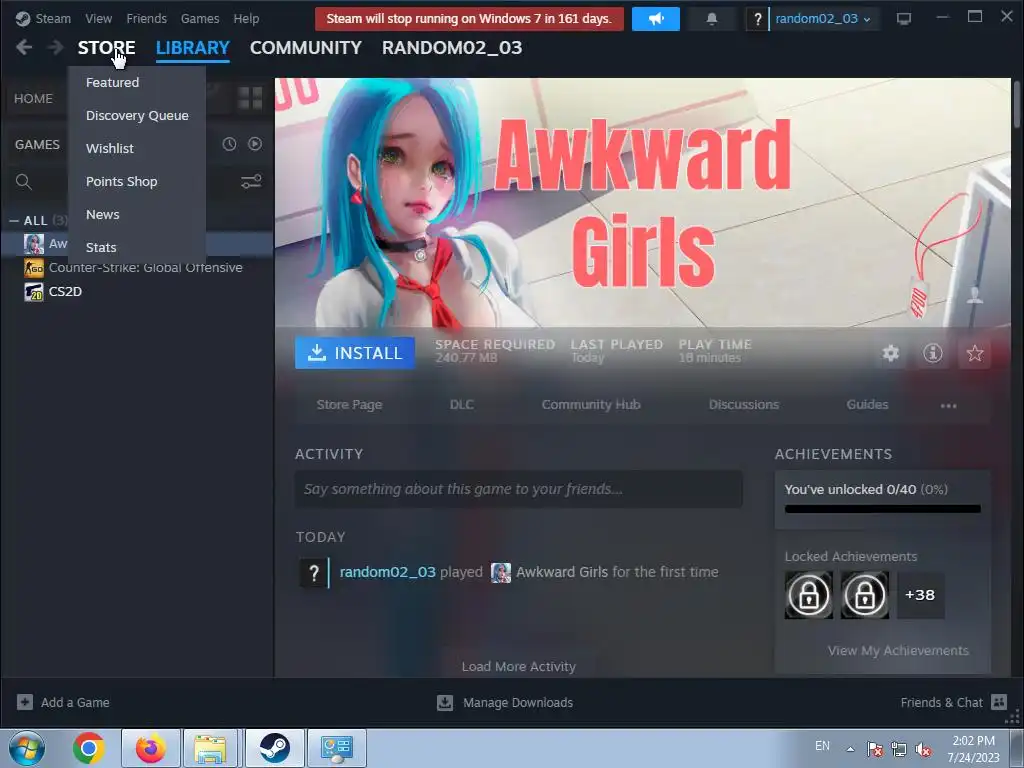Switch to the STORE tab
The image size is (1024, 768).
pyautogui.click(x=106, y=48)
